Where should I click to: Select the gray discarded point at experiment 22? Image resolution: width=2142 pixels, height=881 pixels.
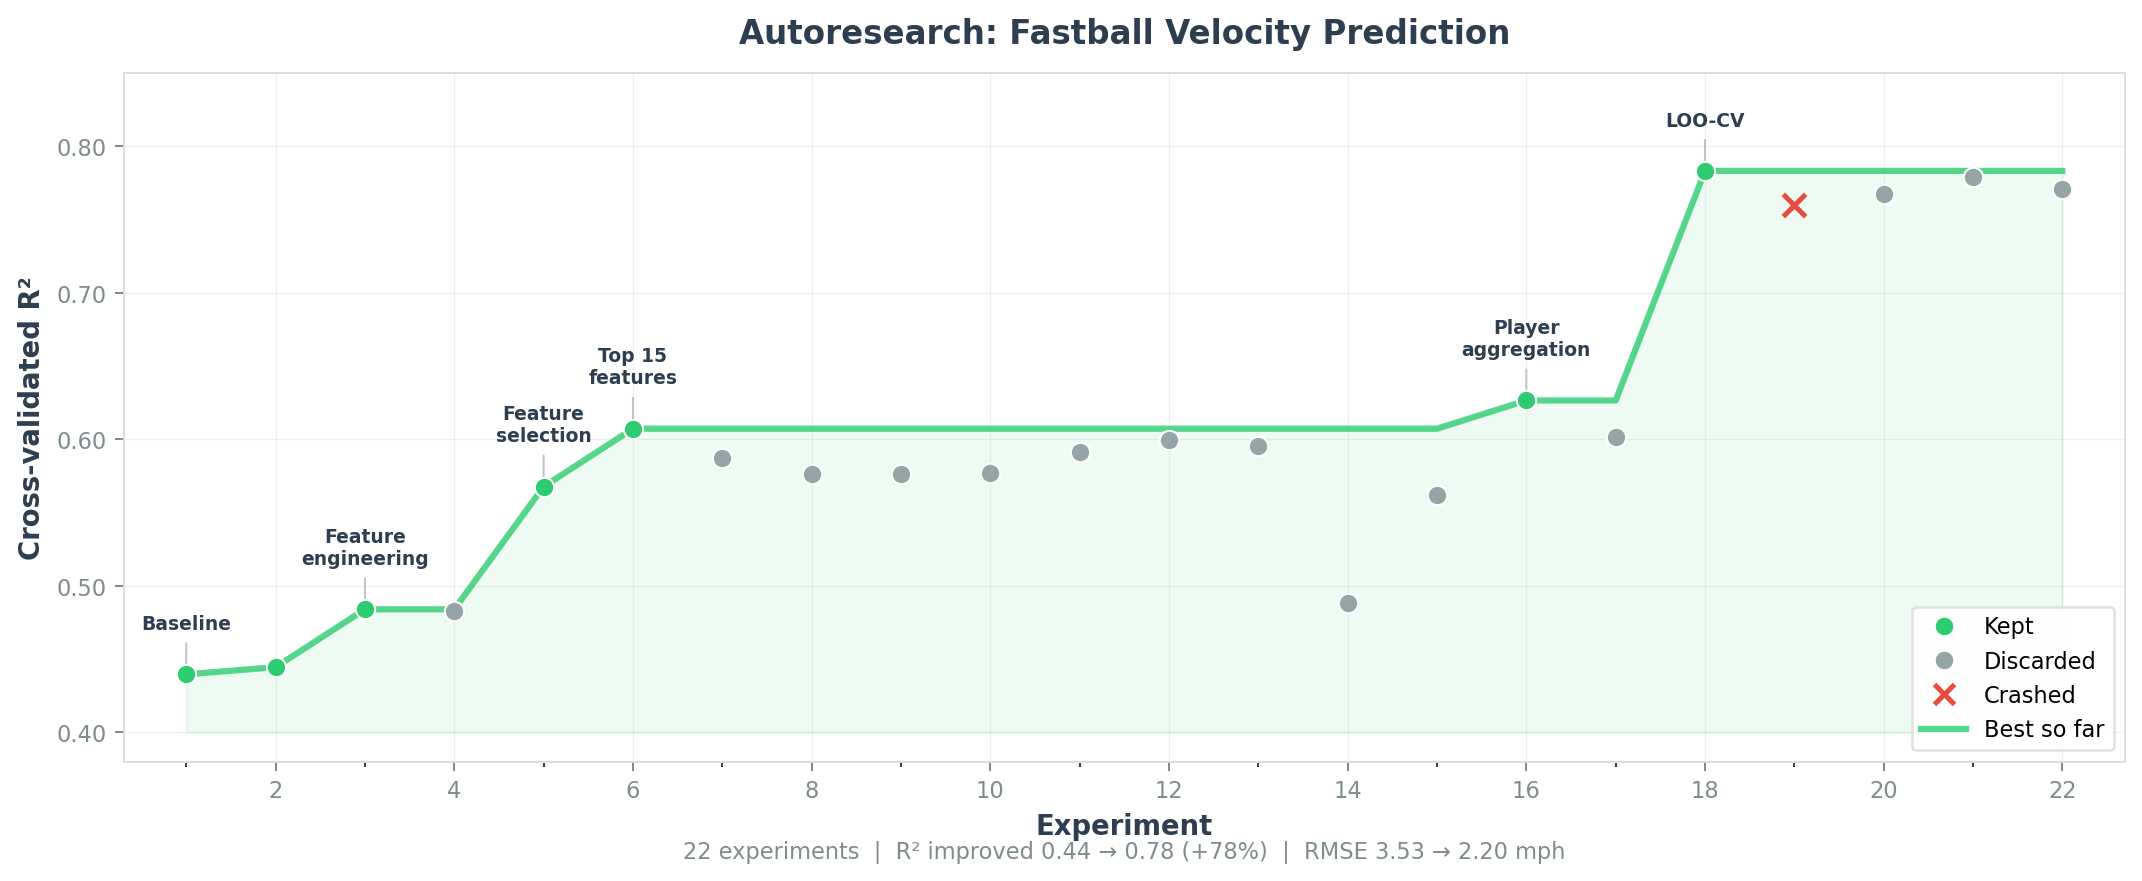pos(2062,189)
